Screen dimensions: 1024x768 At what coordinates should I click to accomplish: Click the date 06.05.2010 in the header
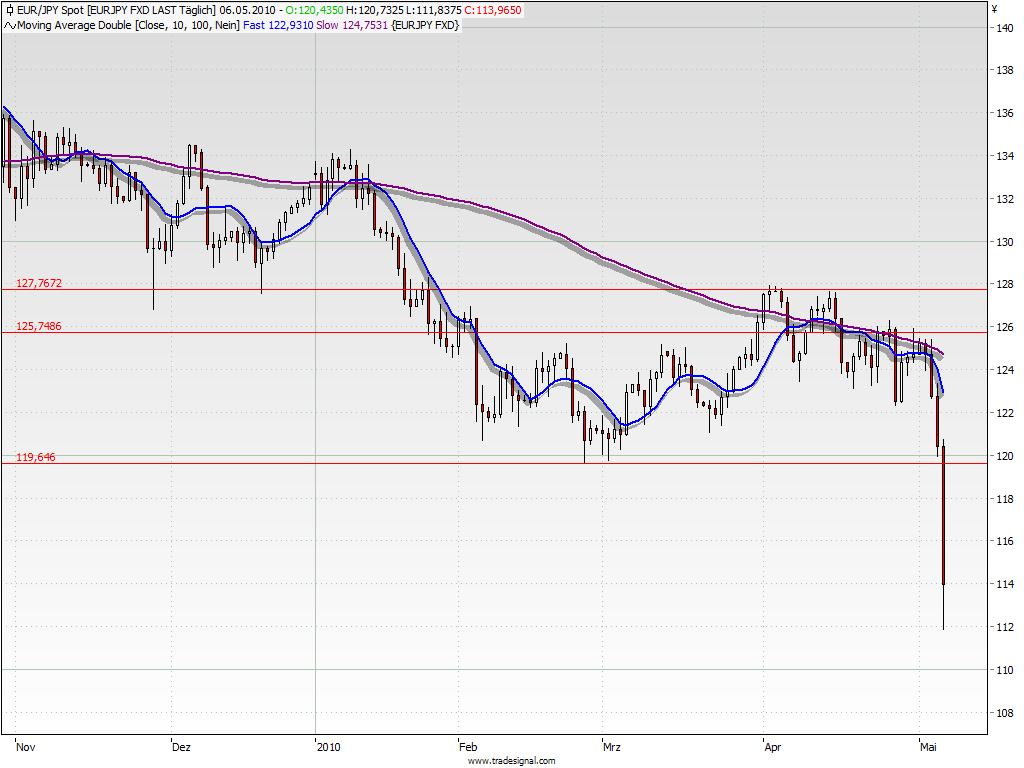(248, 10)
